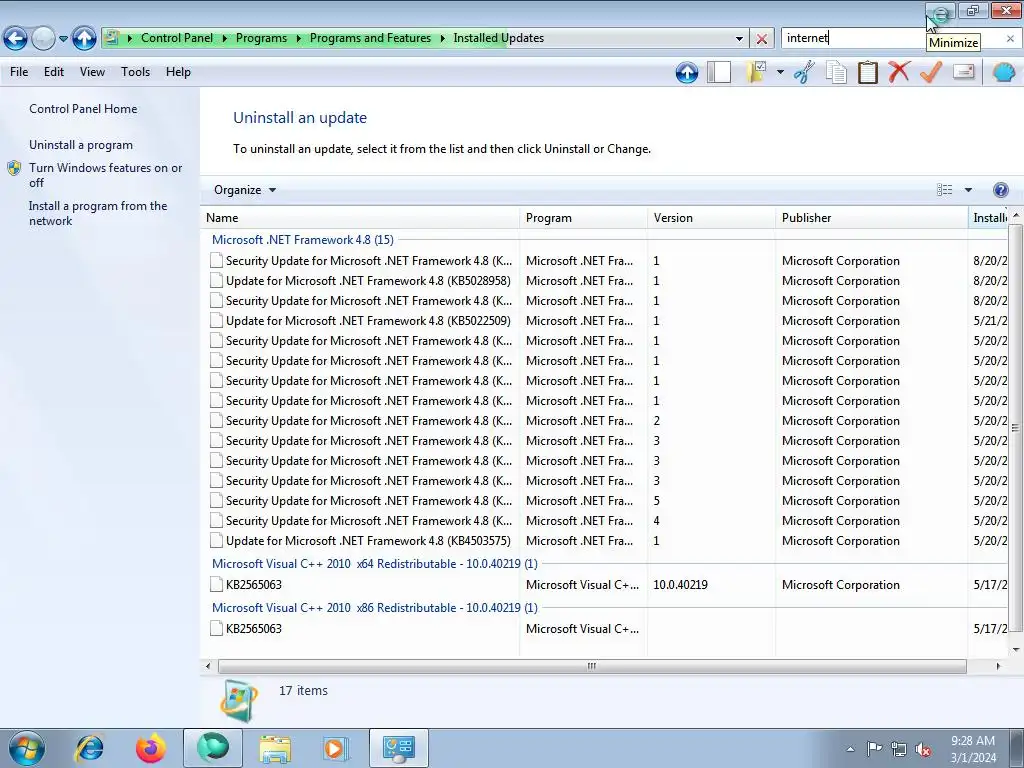The width and height of the screenshot is (1024, 768).
Task: Go back with the Back arrow button
Action: click(16, 39)
